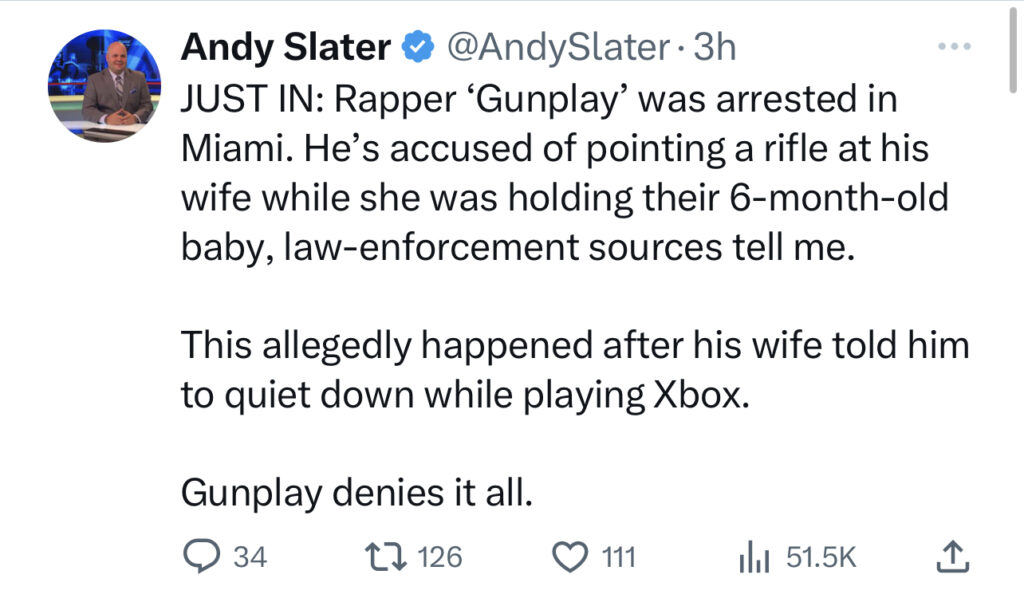Open the three-dot more options menu
Viewport: 1024px width, 598px height.
(x=954, y=46)
